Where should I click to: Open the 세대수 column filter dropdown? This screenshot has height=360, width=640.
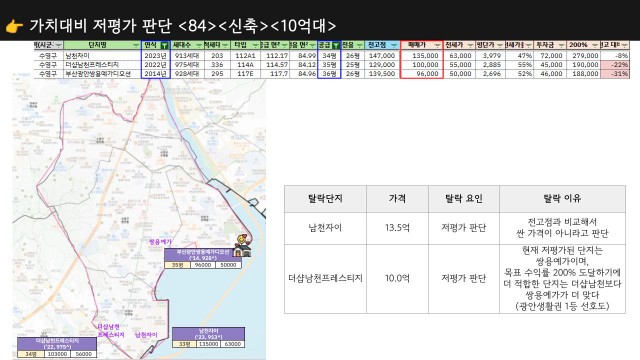[x=198, y=45]
